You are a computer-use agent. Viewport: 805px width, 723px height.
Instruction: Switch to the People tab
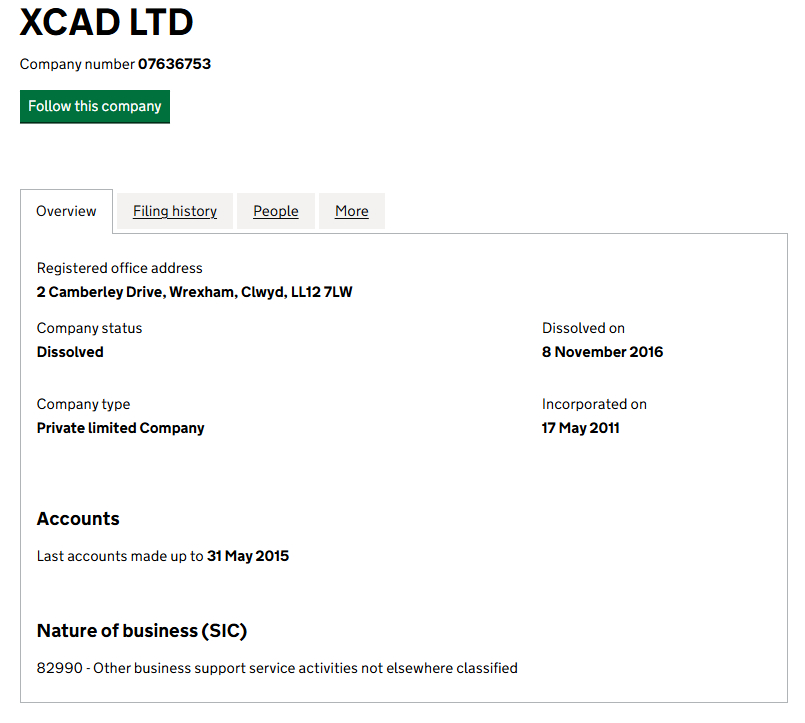[x=276, y=211]
